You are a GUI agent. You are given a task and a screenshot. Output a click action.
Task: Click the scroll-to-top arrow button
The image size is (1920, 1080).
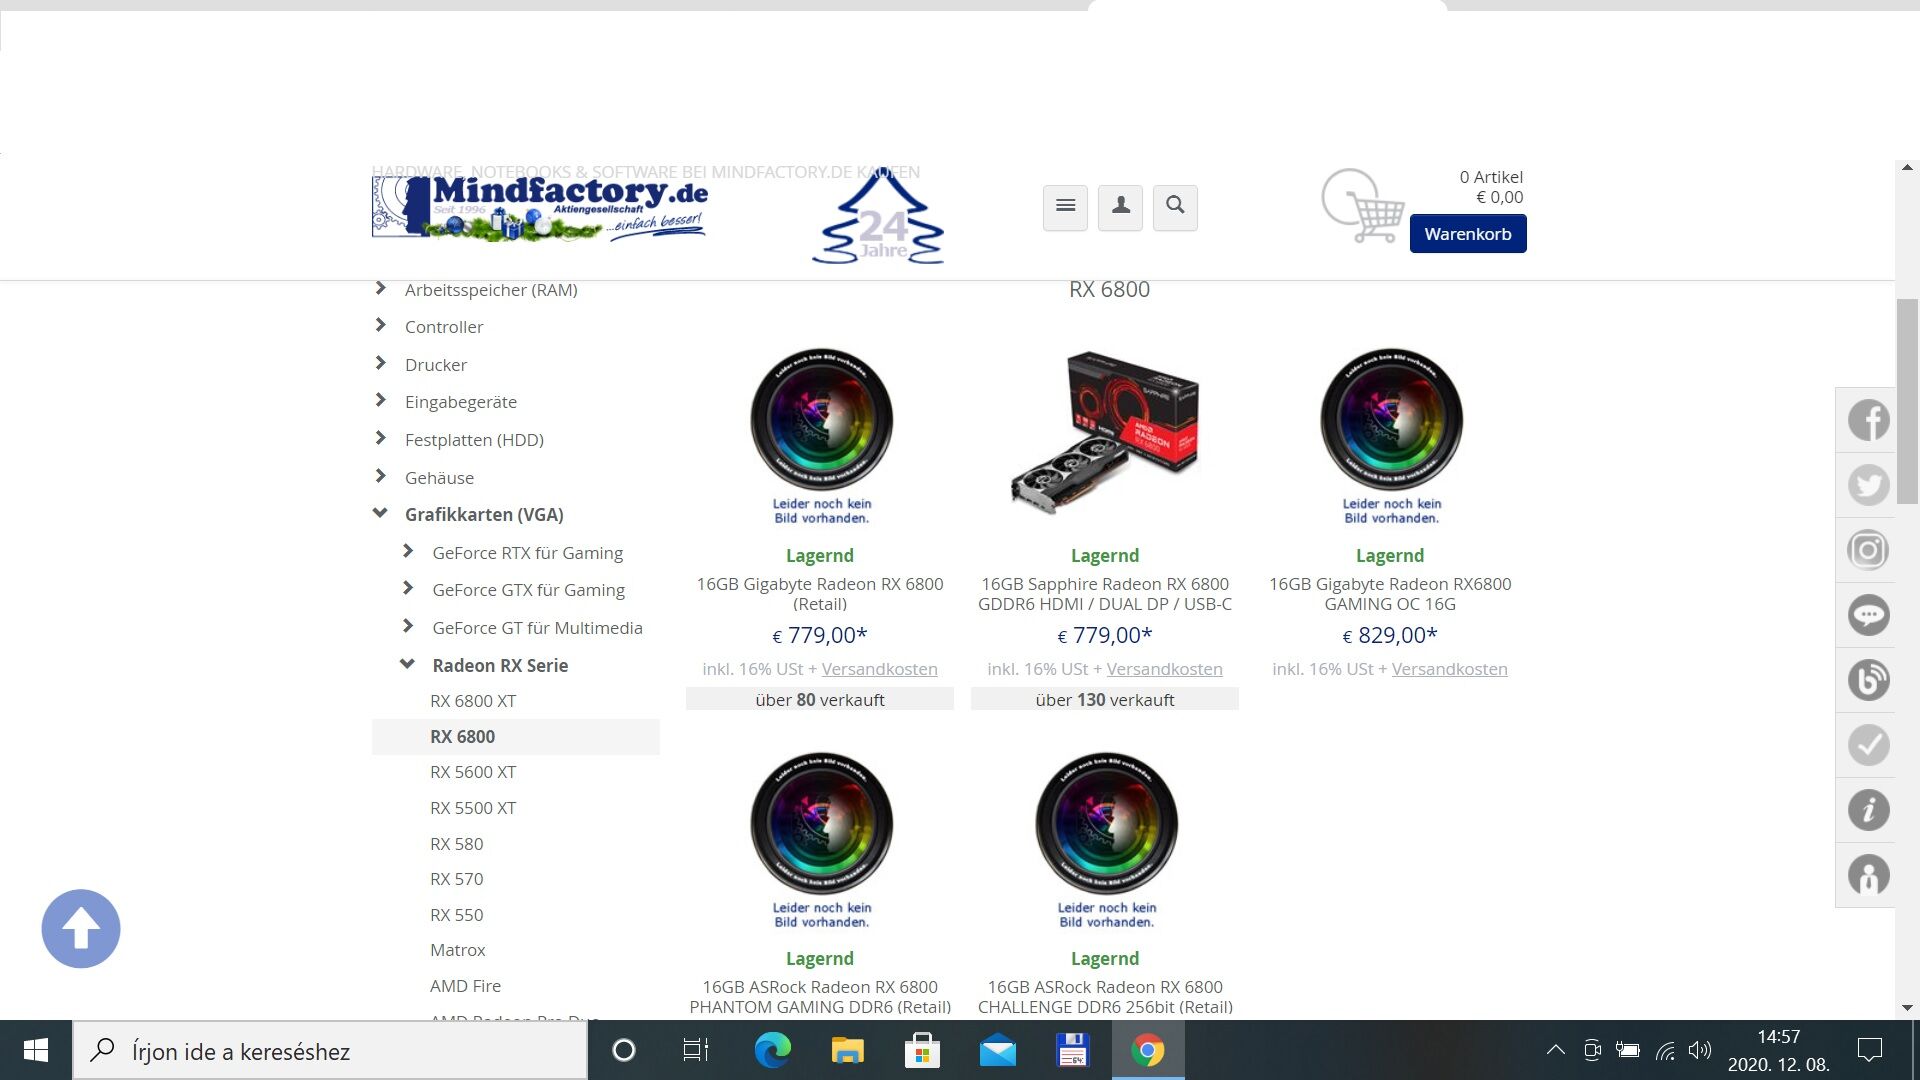pos(81,928)
